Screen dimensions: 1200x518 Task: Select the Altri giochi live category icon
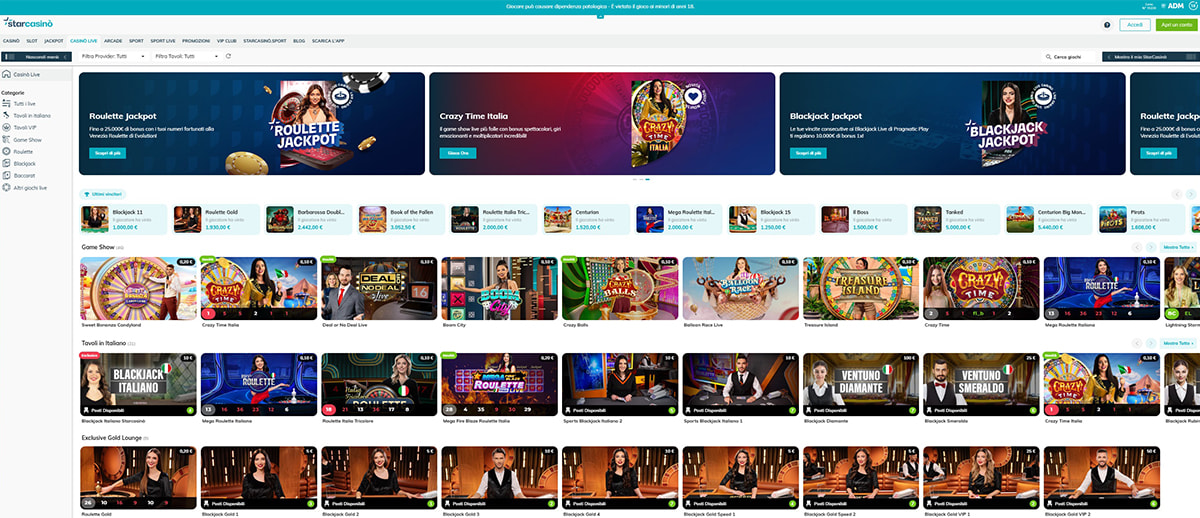point(7,187)
